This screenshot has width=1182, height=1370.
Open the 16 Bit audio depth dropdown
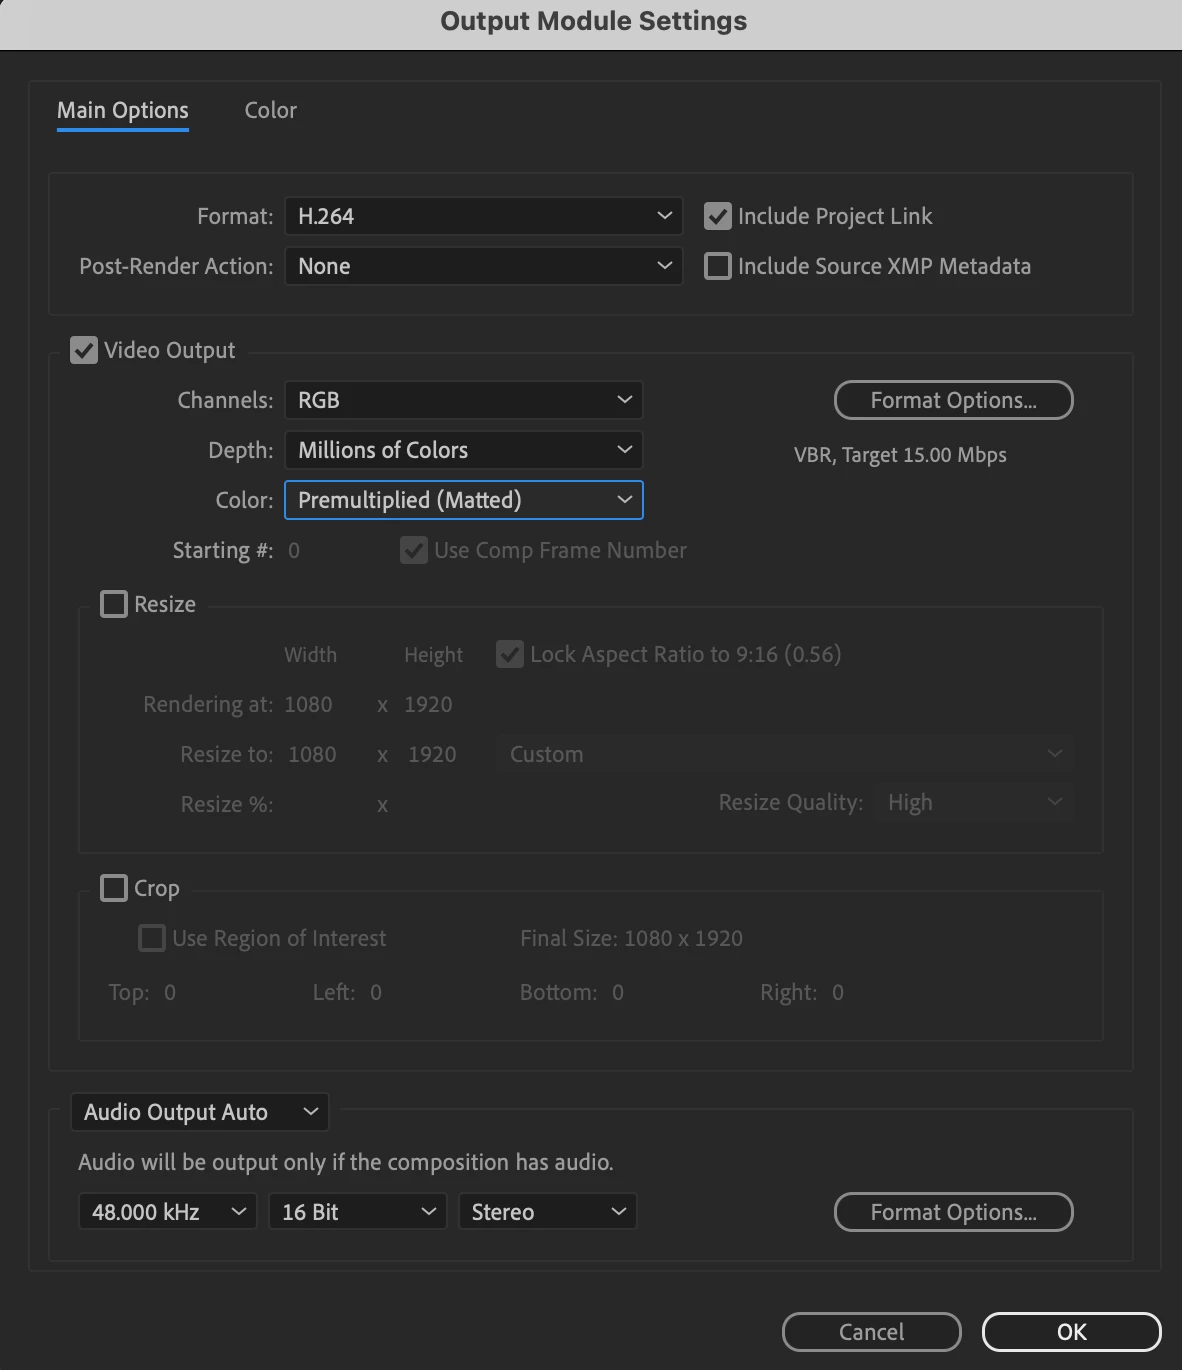tap(357, 1212)
